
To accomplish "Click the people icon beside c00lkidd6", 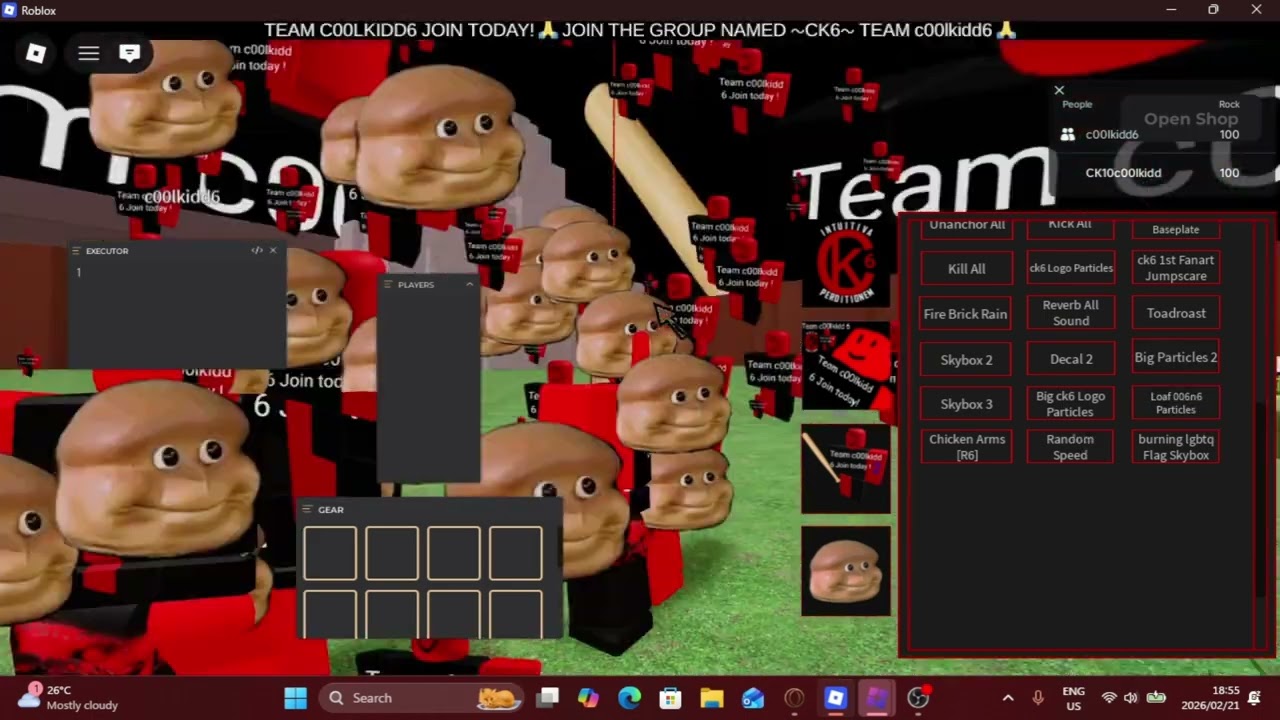I will [x=1067, y=135].
